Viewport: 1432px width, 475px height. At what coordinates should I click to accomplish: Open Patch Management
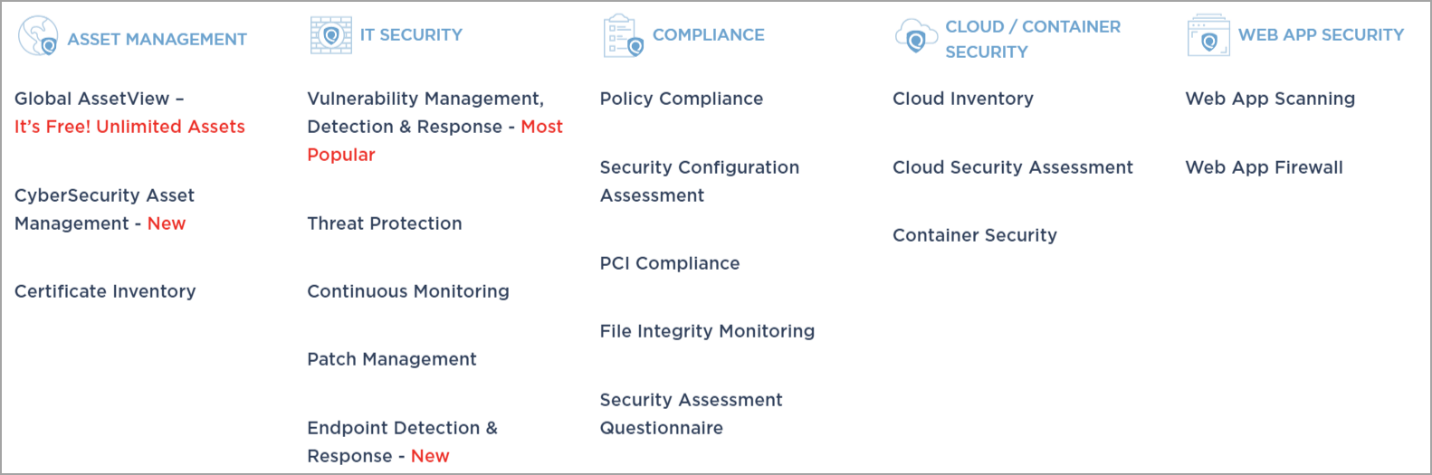click(391, 360)
